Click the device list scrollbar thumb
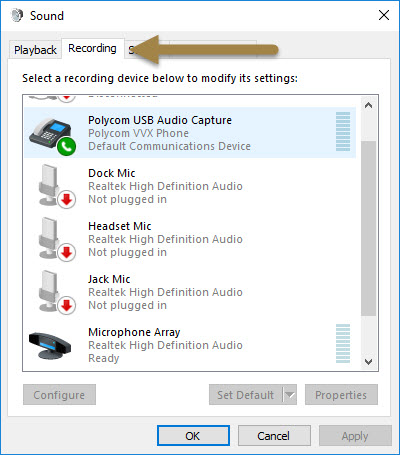Image resolution: width=400 pixels, height=455 pixels. click(x=369, y=228)
